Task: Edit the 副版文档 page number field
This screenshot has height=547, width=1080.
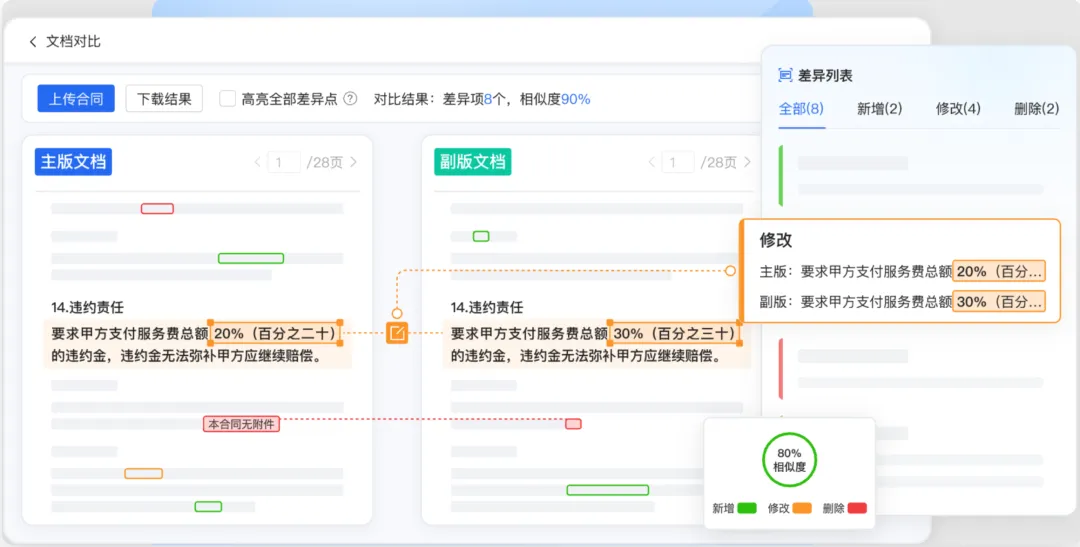Action: tap(678, 163)
